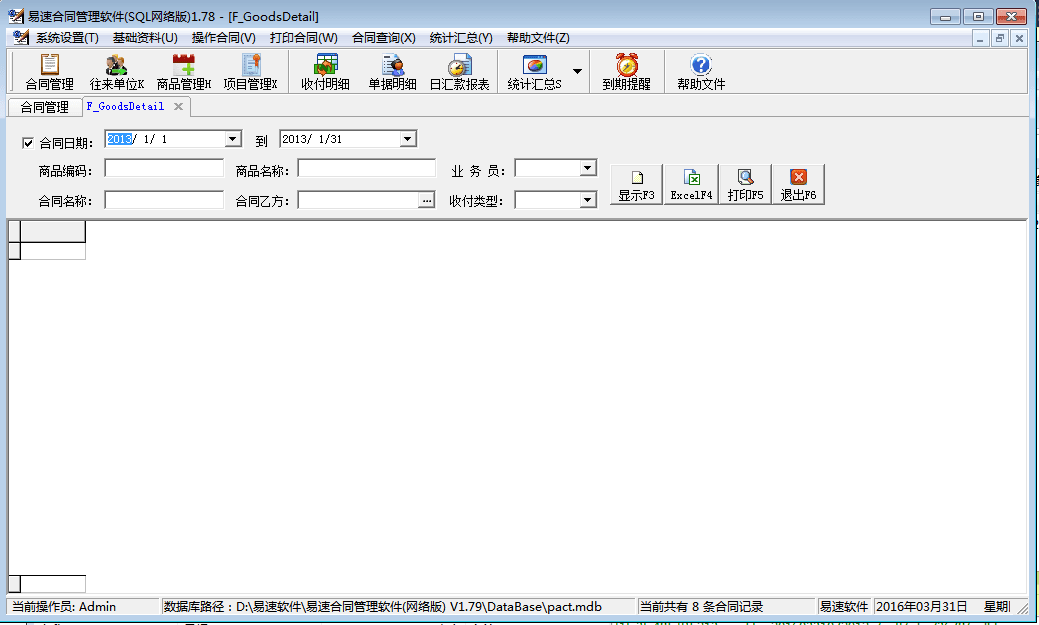This screenshot has height=625, width=1039.
Task: Click 当前共有 8 条合同记录 status text
Action: [x=701, y=606]
